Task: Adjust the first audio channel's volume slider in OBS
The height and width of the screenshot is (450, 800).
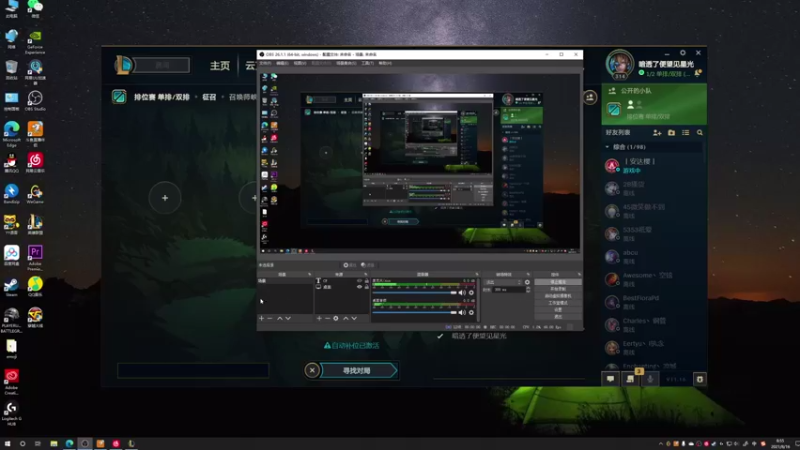Action: pyautogui.click(x=414, y=293)
